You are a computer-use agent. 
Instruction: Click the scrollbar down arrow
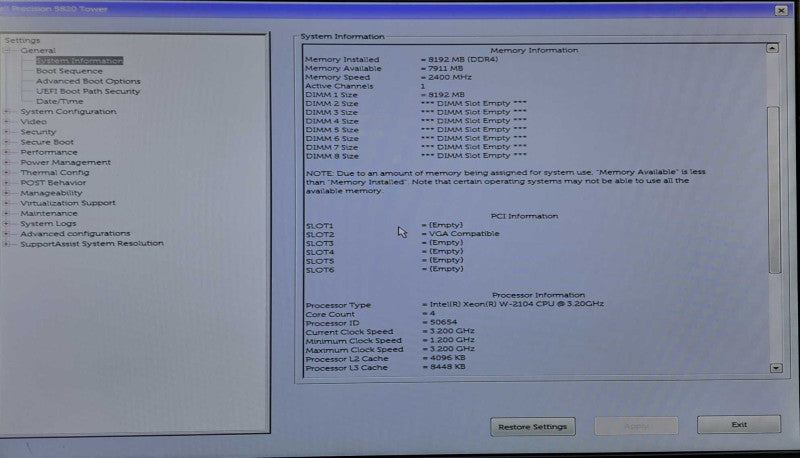(776, 368)
